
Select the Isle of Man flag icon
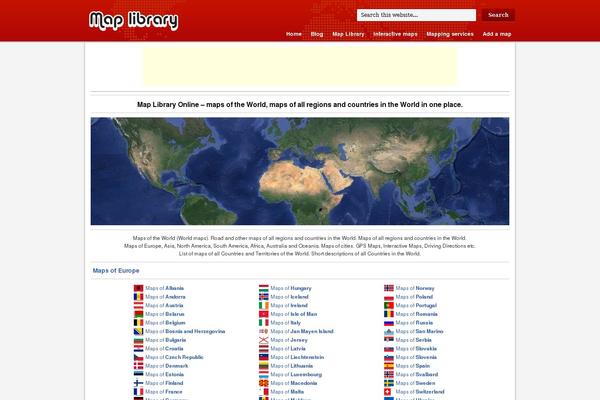264,314
